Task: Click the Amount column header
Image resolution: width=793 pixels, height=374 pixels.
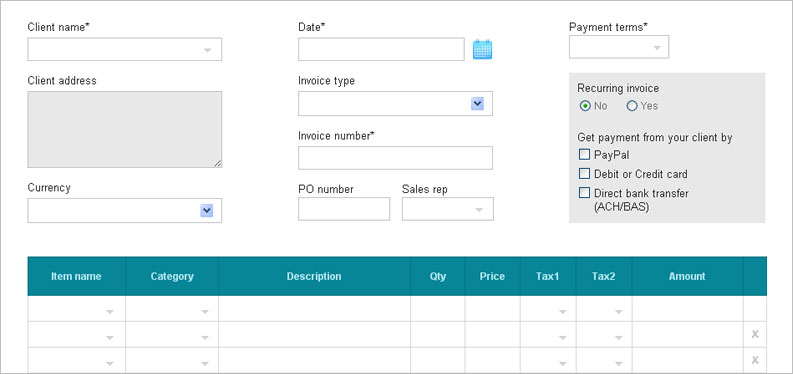Action: (687, 276)
